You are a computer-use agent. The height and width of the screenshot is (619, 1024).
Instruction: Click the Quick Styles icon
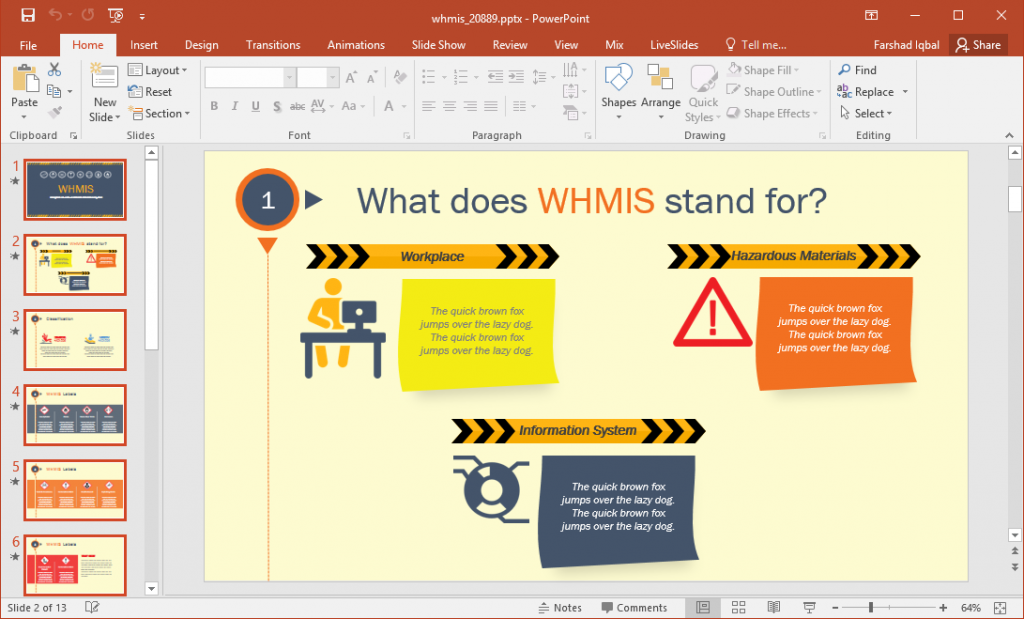pos(702,91)
